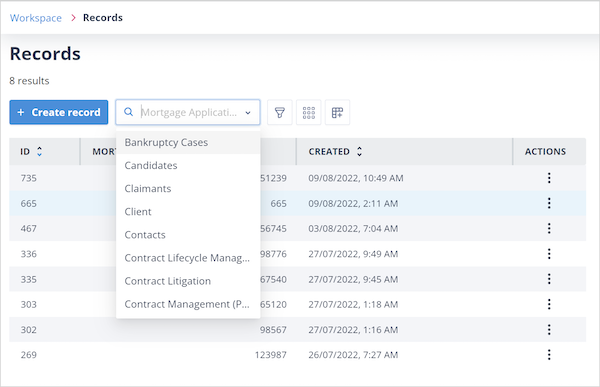Sort by the Created column arrows
The width and height of the screenshot is (600, 387).
359,152
